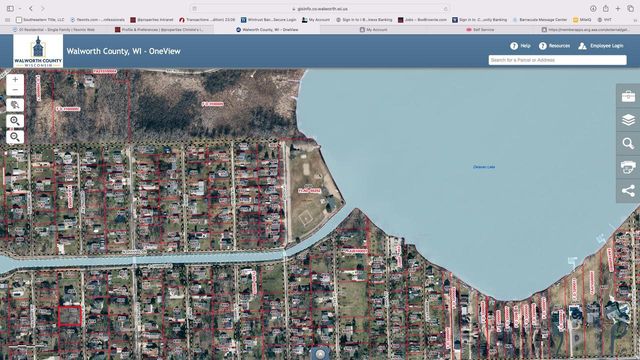Open the Wintrust Bank Secure Login bookmark
The height and width of the screenshot is (360, 640).
(x=269, y=20)
